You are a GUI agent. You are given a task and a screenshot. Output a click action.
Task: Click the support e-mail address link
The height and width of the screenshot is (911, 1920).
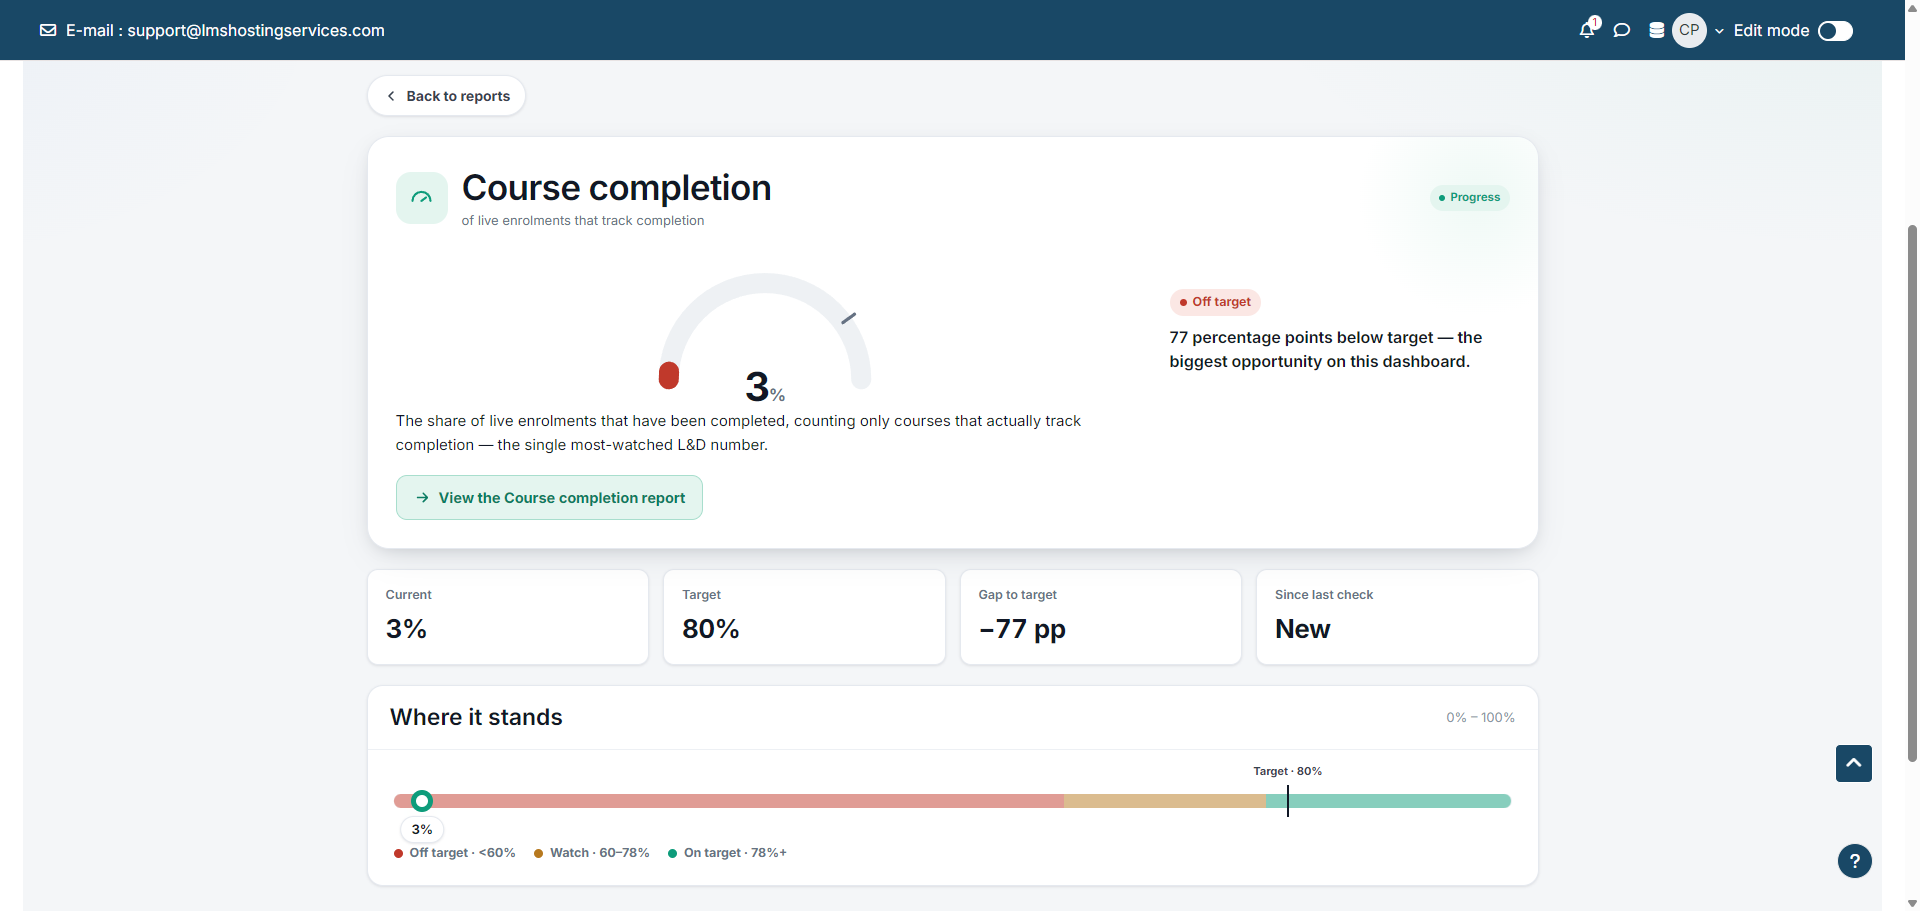[x=256, y=30]
